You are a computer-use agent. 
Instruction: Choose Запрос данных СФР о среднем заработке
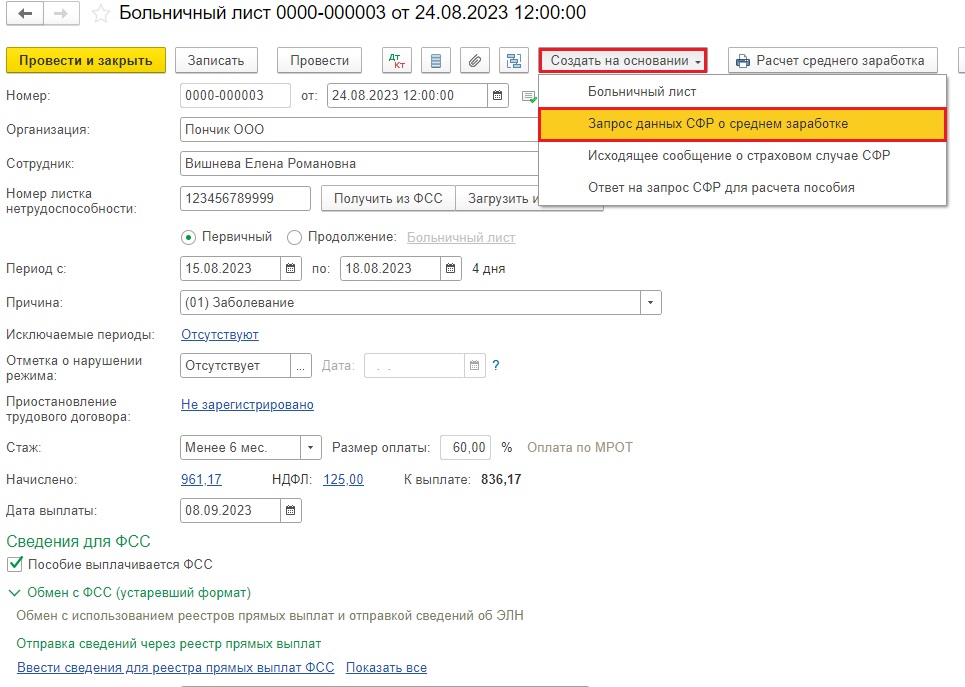pyautogui.click(x=742, y=124)
